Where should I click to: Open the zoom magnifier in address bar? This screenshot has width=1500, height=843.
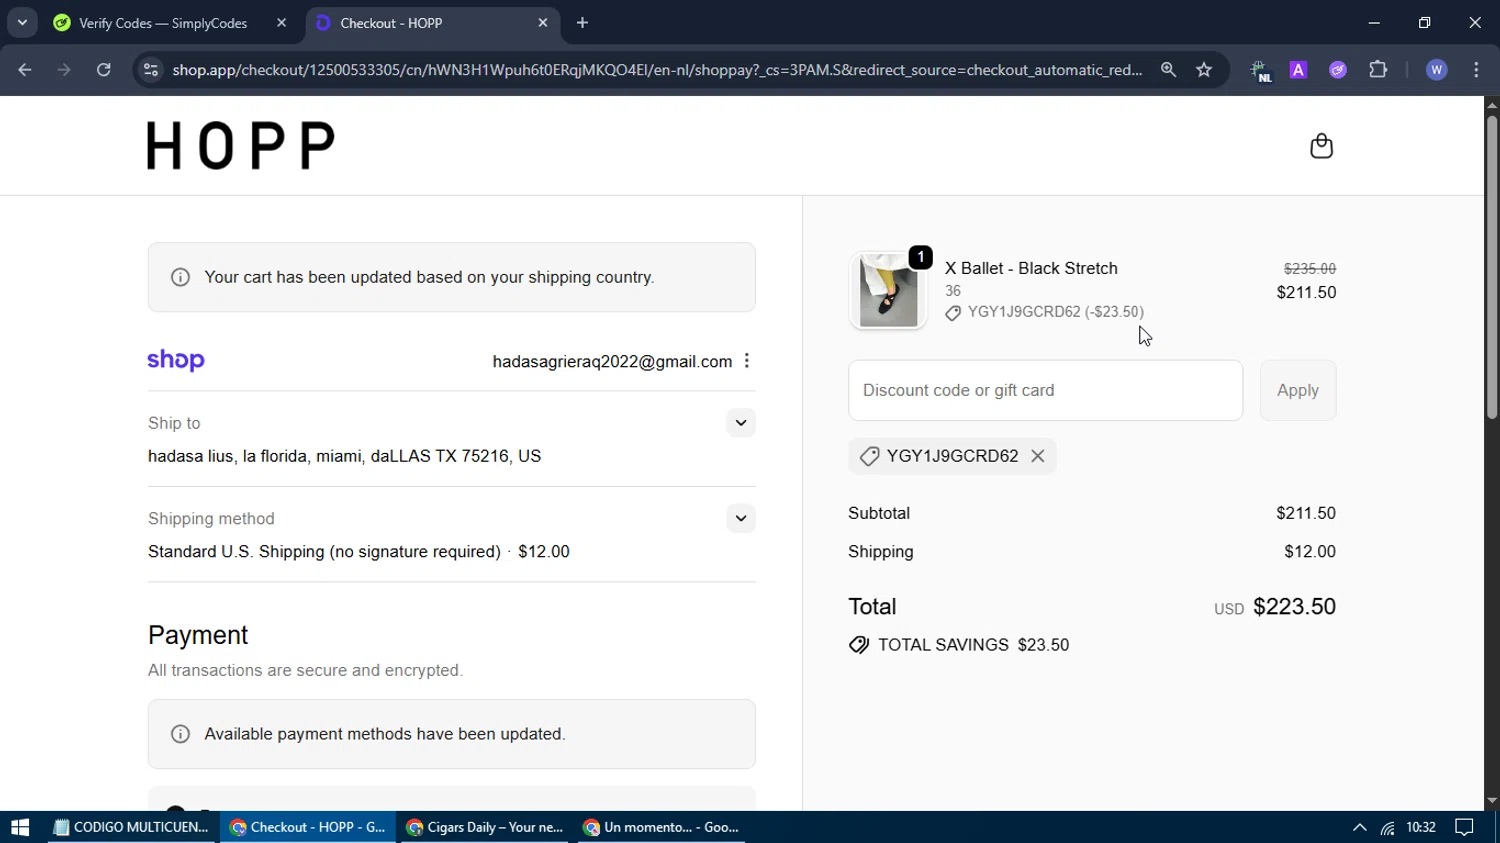[1168, 70]
